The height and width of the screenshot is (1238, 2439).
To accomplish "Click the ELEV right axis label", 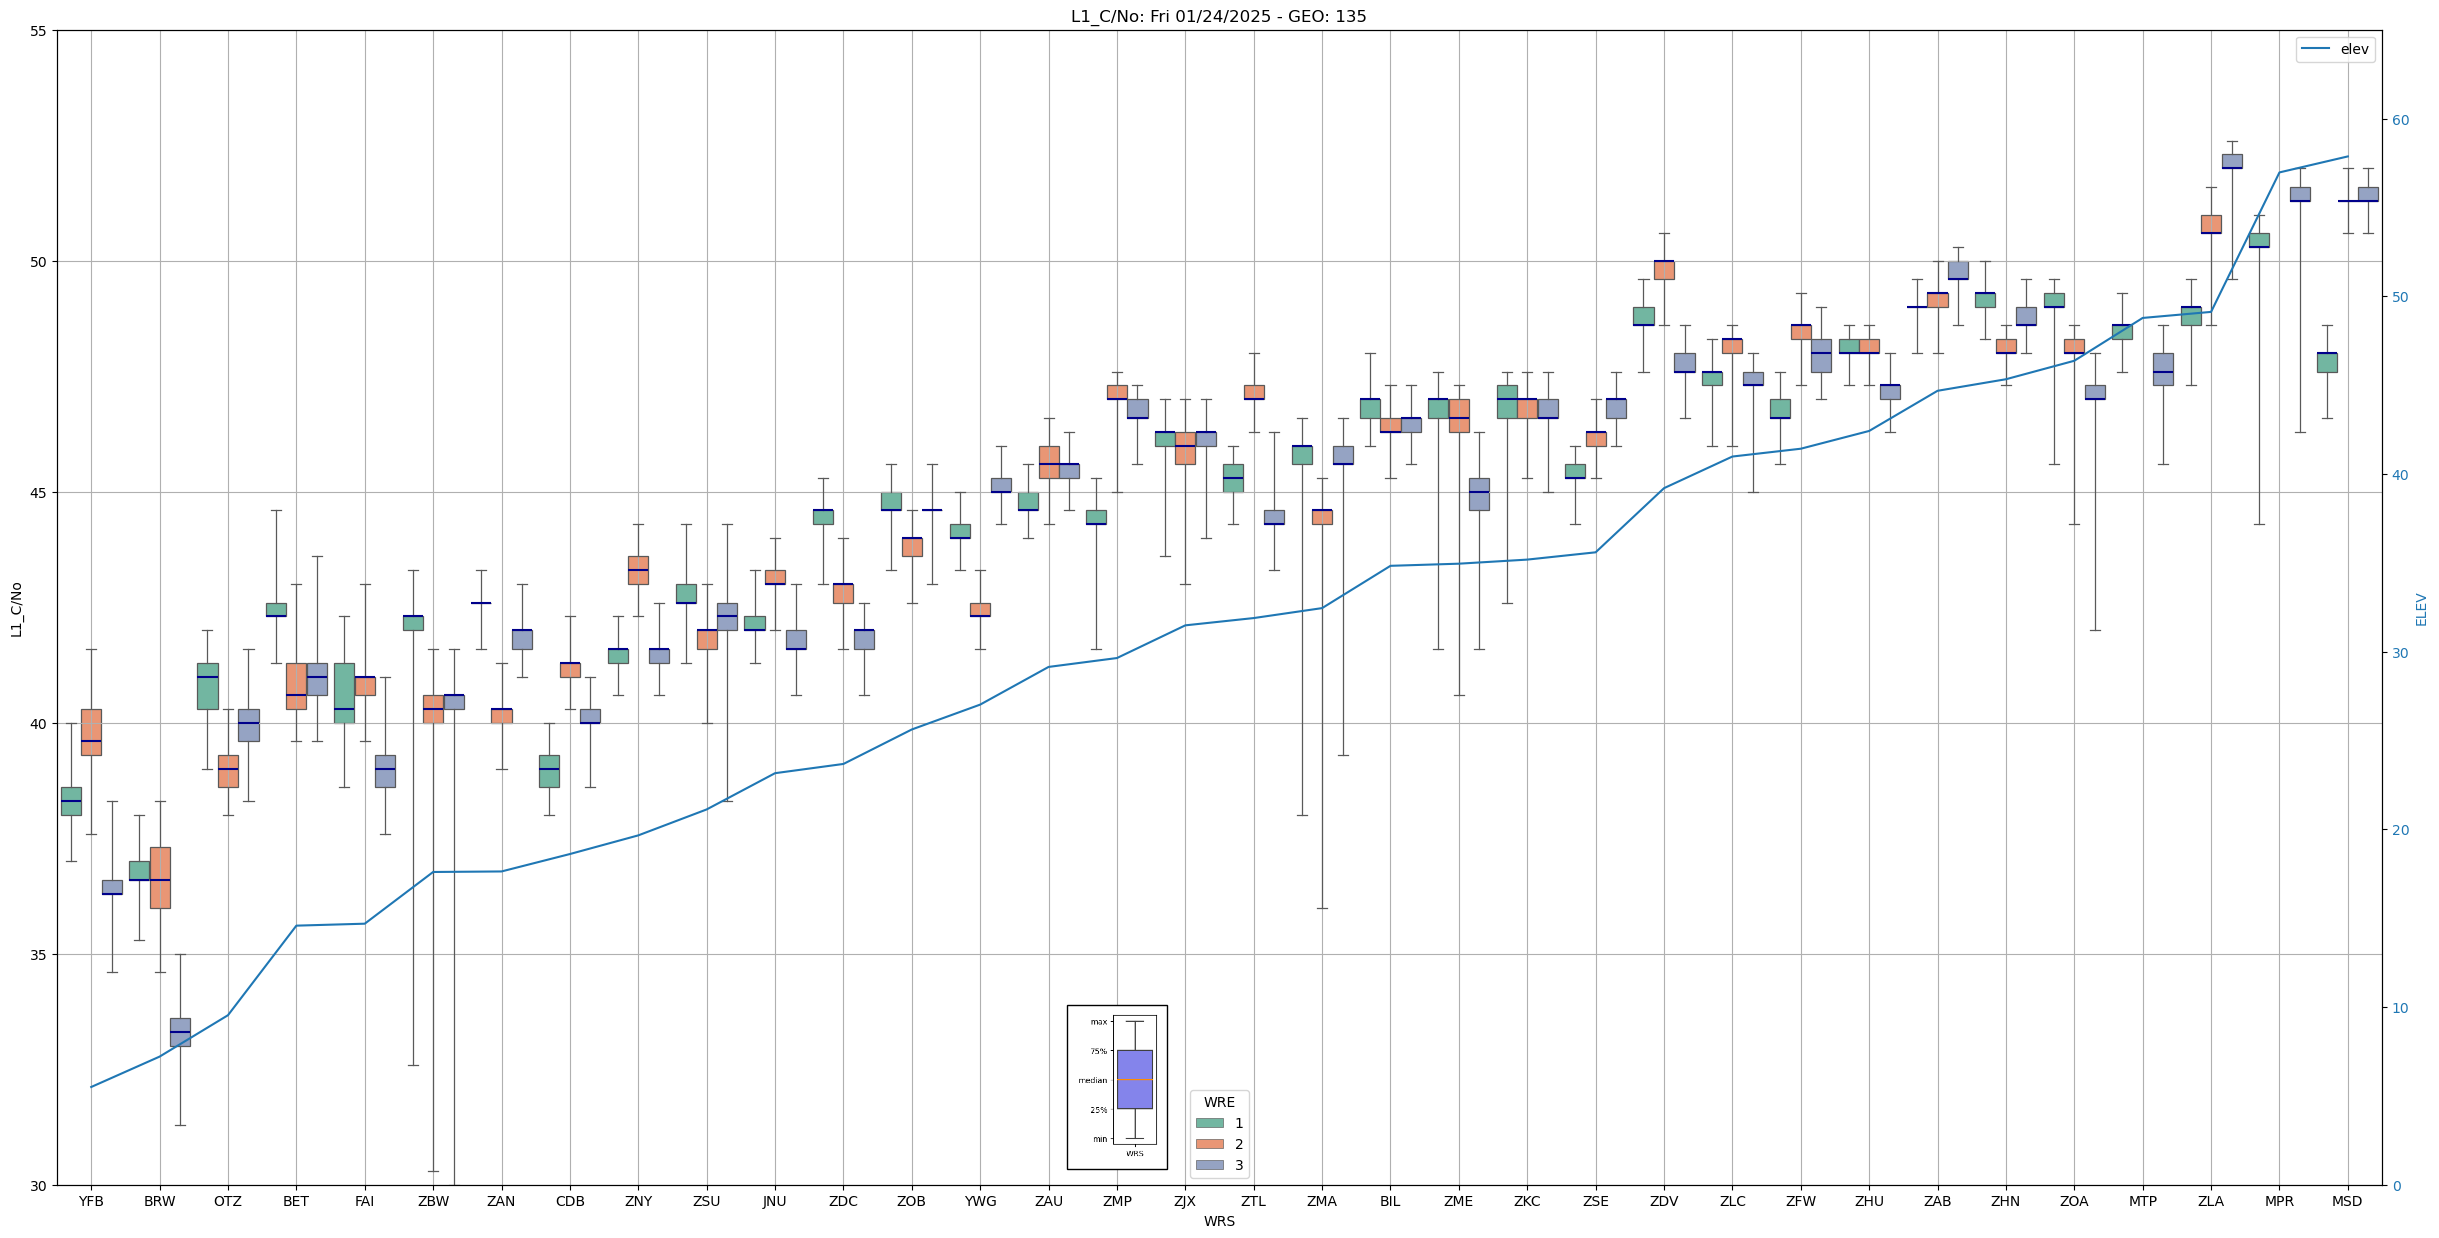I will click(2421, 609).
